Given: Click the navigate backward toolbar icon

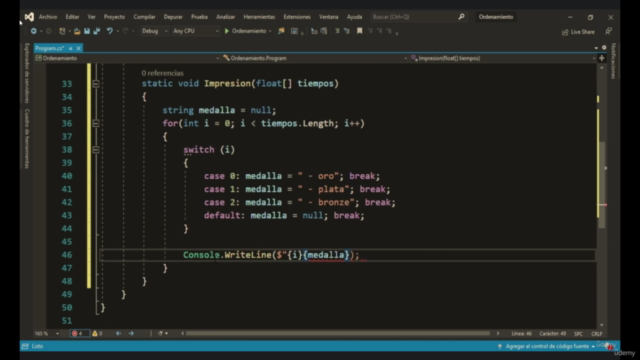Looking at the screenshot, I should point(33,31).
